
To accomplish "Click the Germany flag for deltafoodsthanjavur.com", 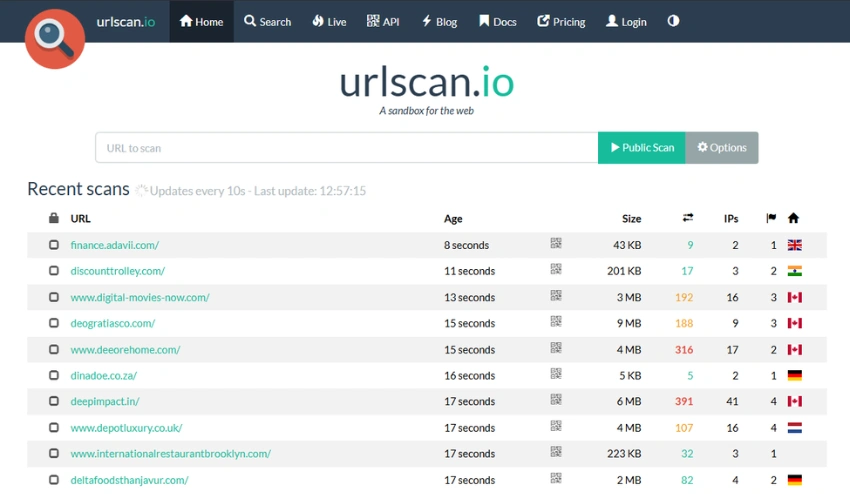I will 795,480.
